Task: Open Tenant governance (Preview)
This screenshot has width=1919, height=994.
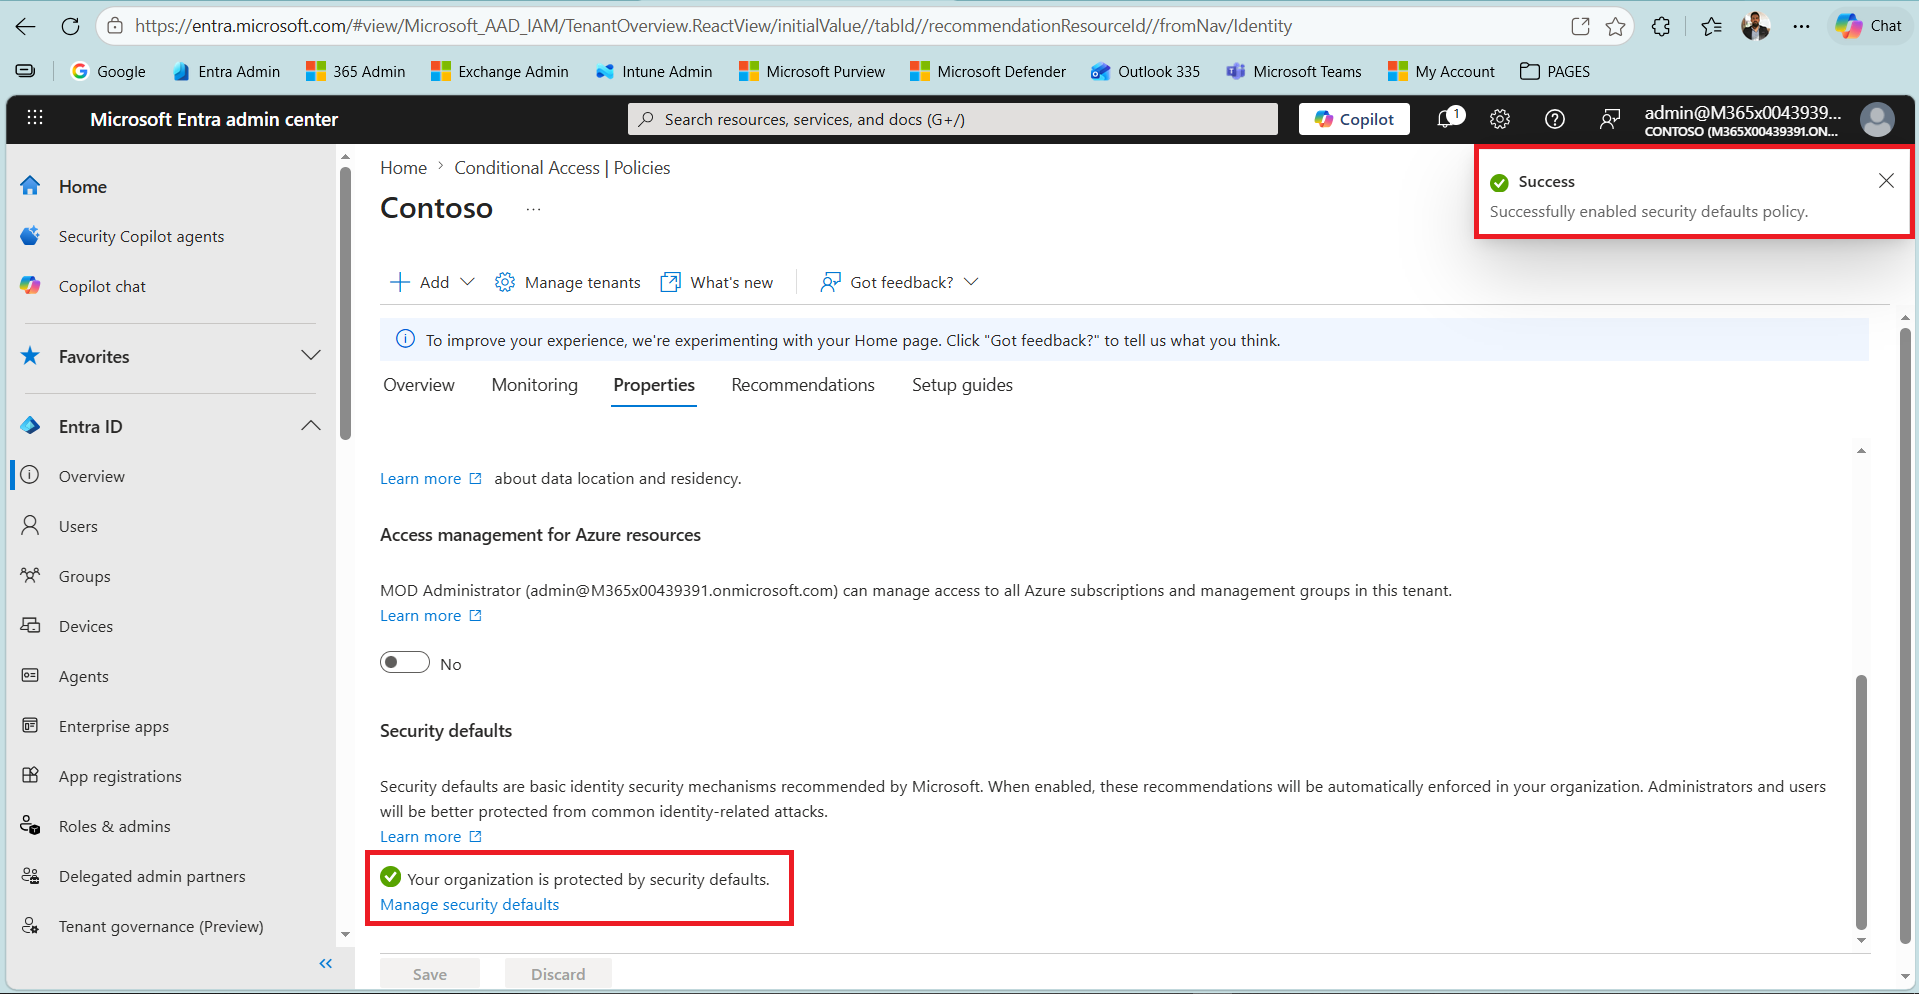Action: 161,926
